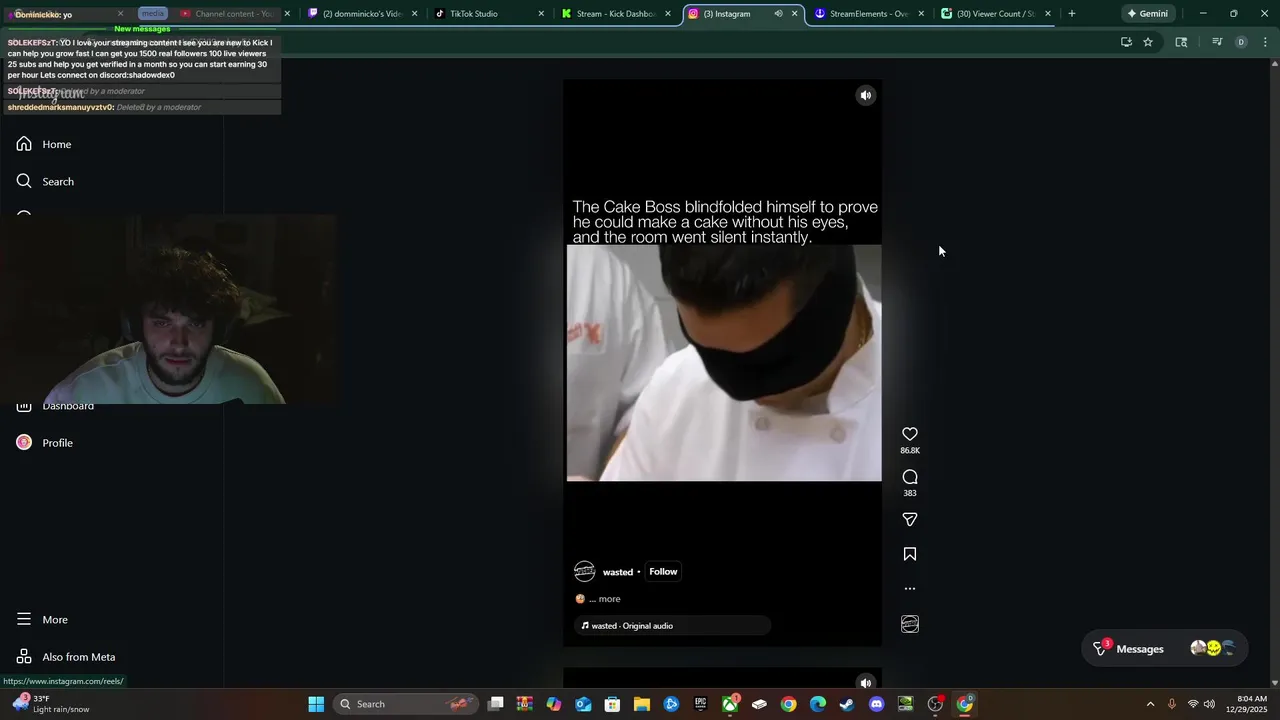Share the reel using the paper plane icon
Viewport: 1280px width, 720px height.
[x=910, y=520]
